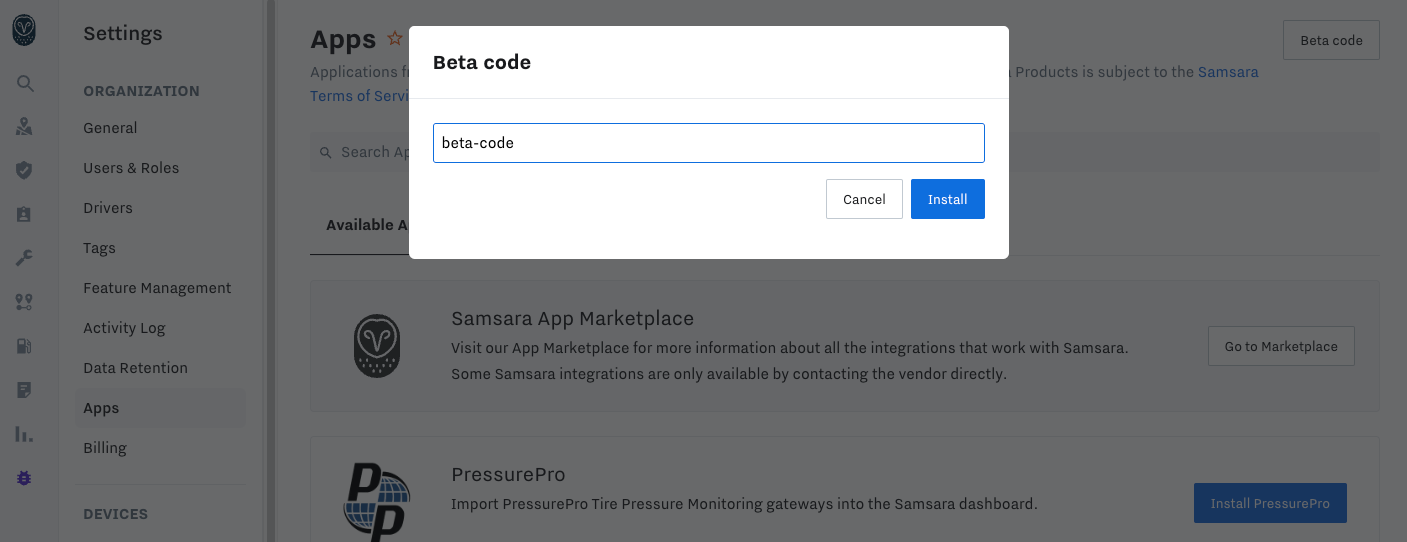Click the purple bug icon in sidebar
This screenshot has width=1407, height=542.
tap(25, 478)
